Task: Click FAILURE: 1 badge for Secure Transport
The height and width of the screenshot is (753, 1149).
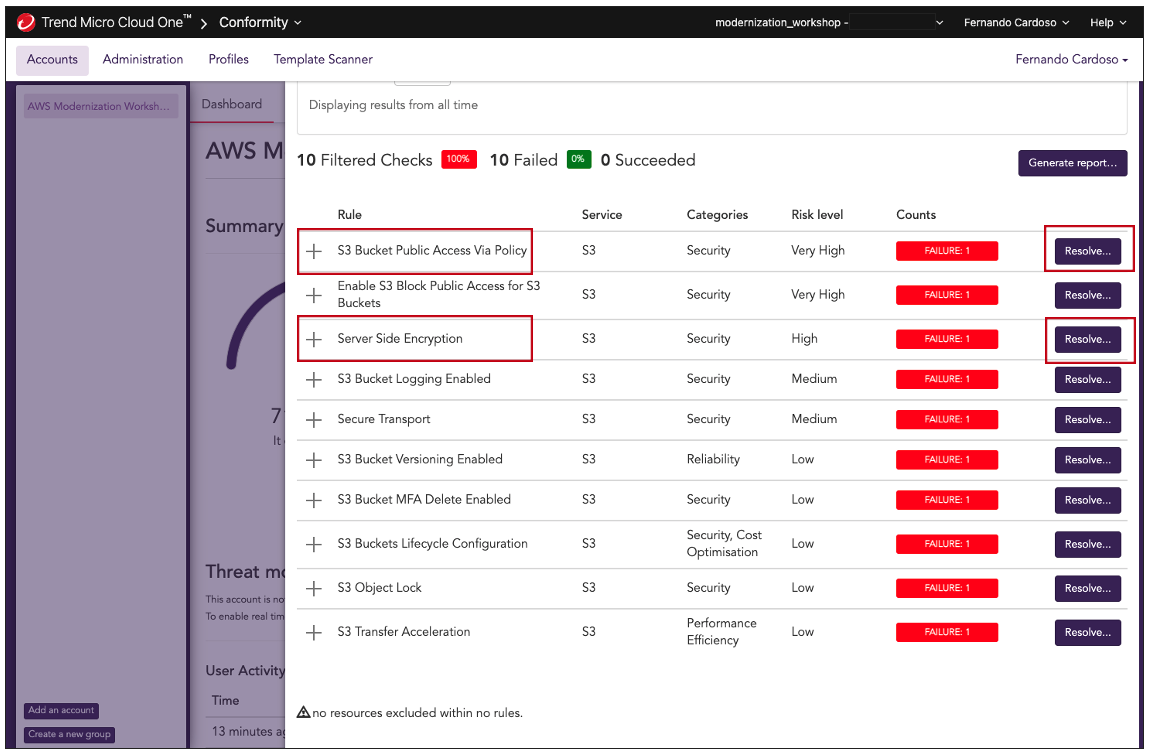Action: pos(947,420)
